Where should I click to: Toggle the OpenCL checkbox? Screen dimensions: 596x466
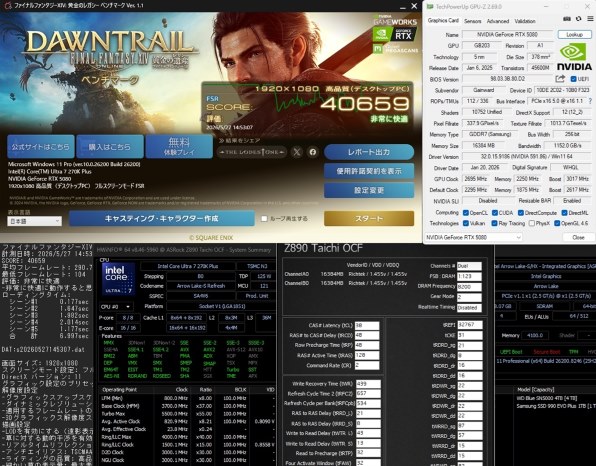466,213
